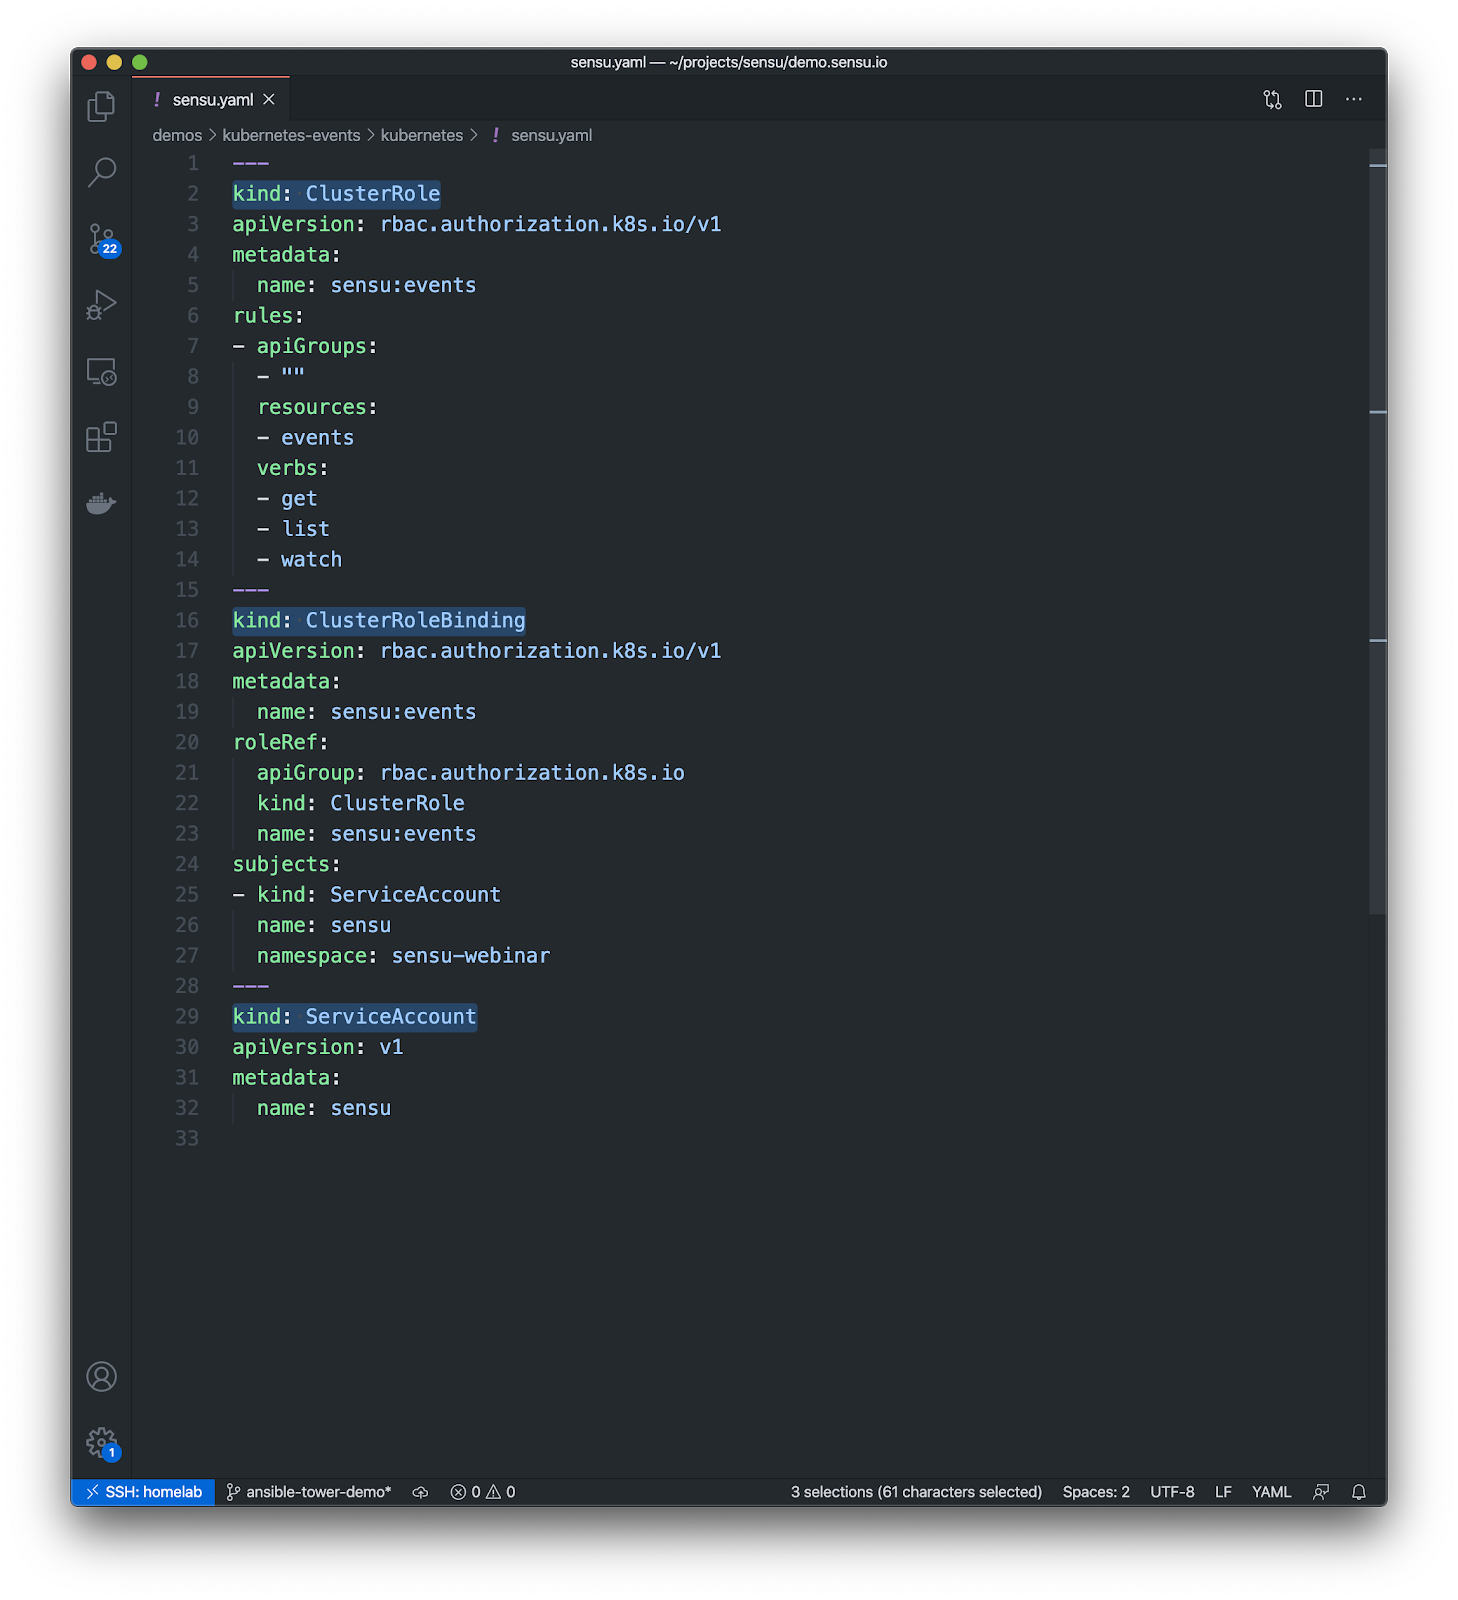
Task: Click the kubernetes-events breadcrumb
Action: coord(291,135)
